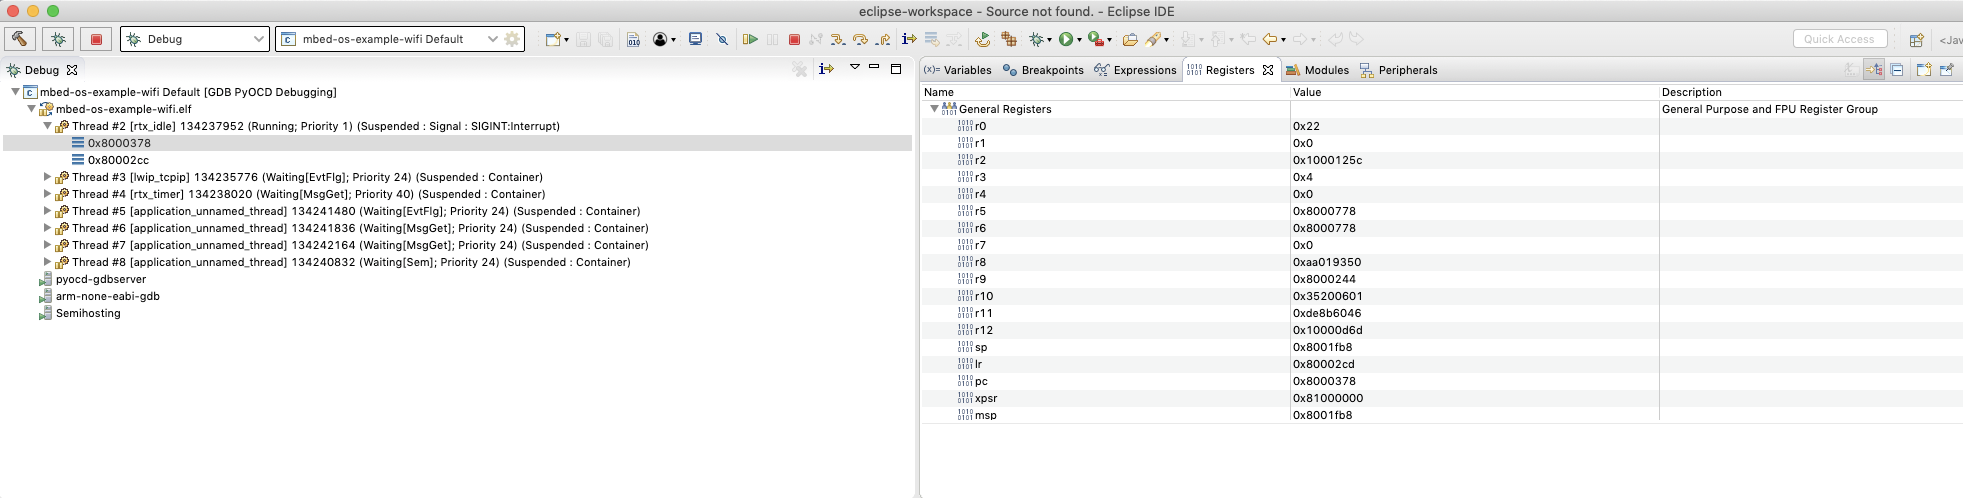1963x498 pixels.
Task: Toggle skip all breakpoints
Action: tap(722, 39)
